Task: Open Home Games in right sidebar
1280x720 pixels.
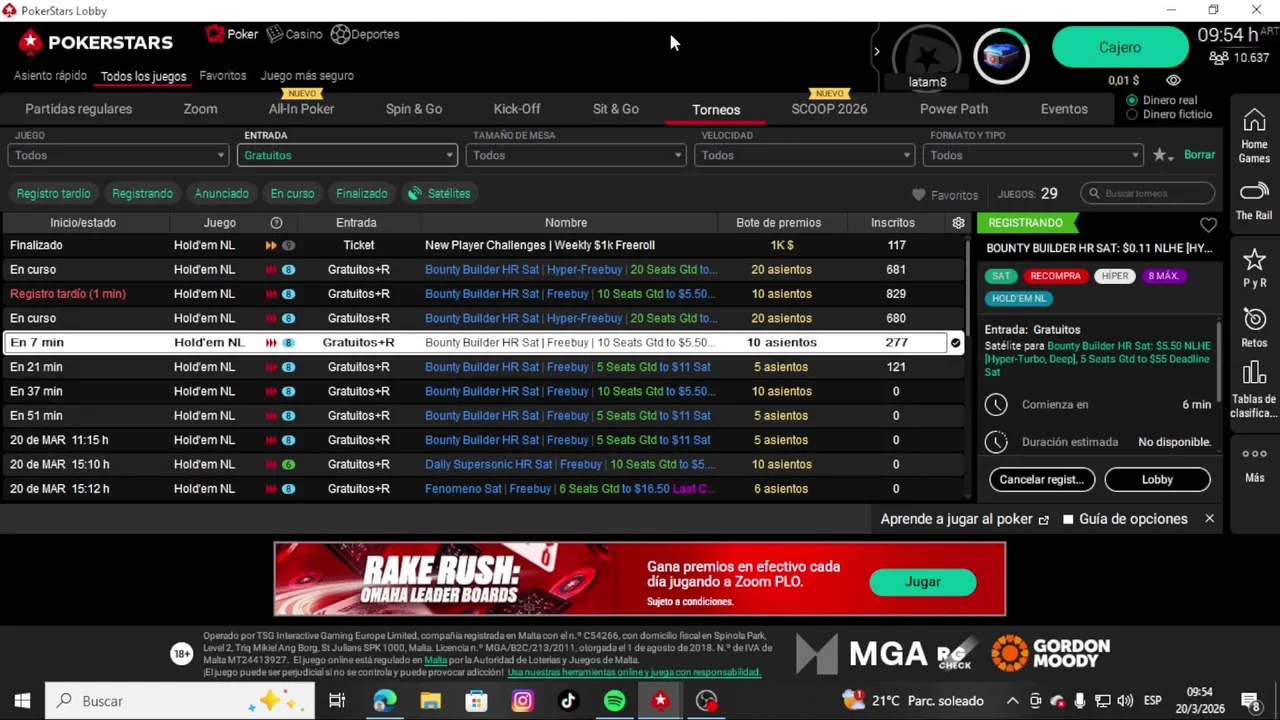Action: click(x=1254, y=136)
